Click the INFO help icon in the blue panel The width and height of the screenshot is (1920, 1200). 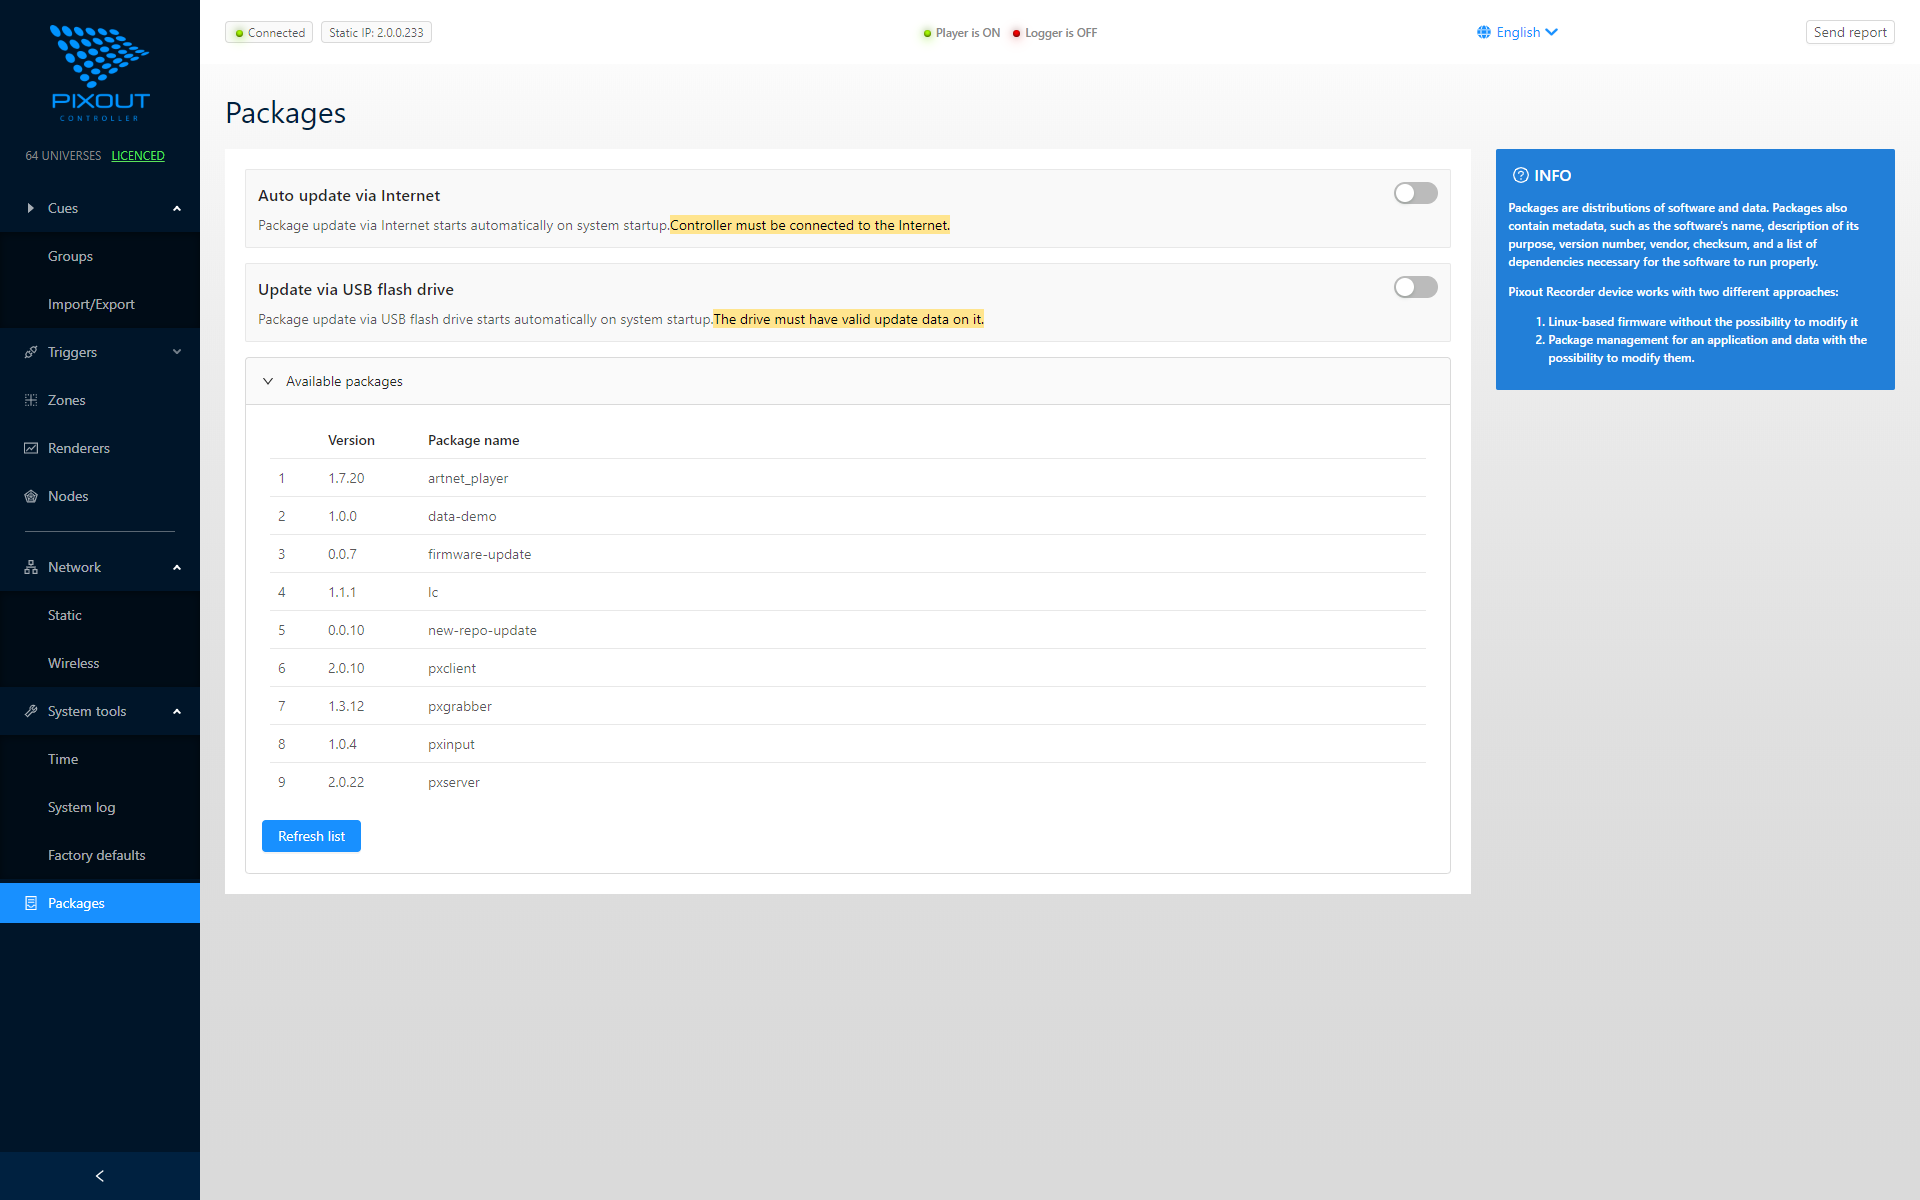(1521, 175)
